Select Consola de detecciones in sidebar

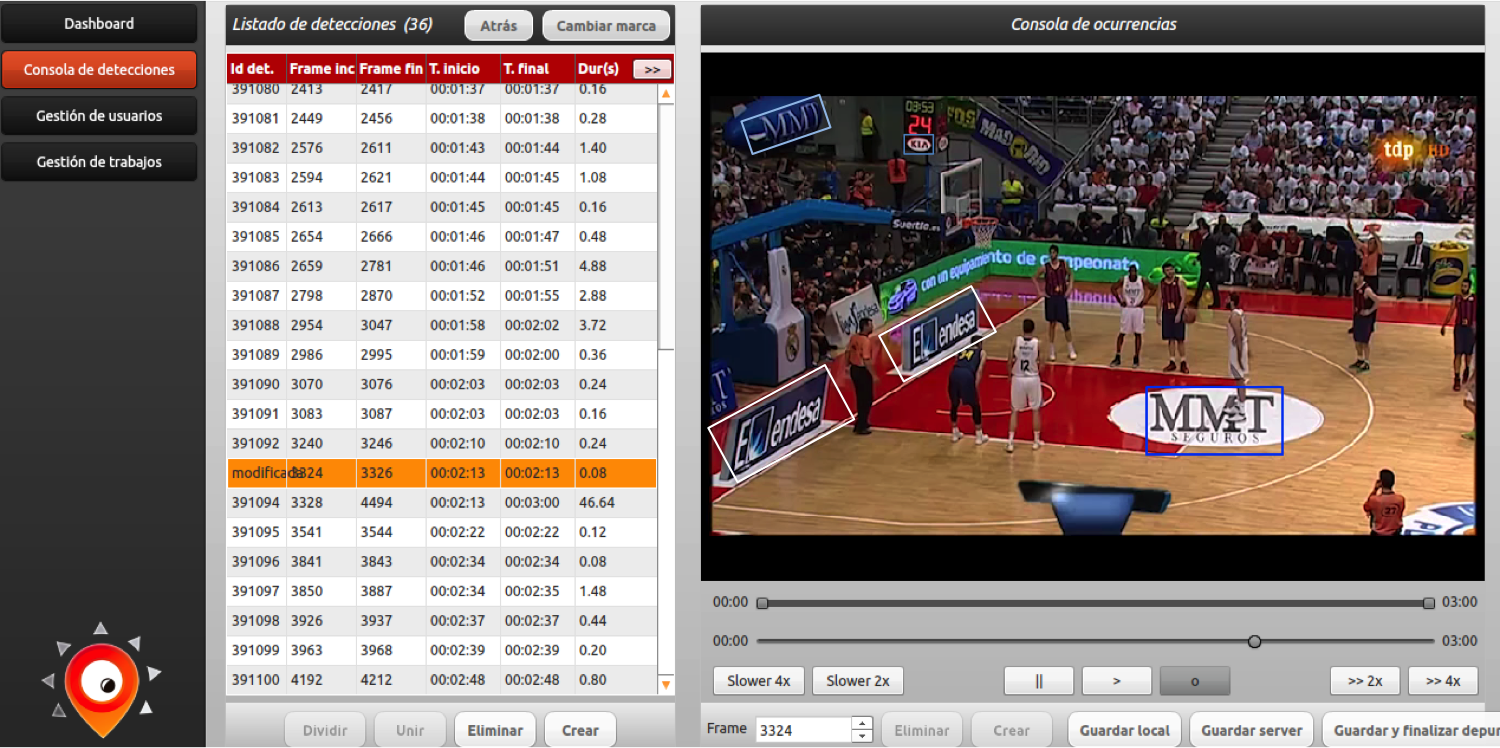coord(99,70)
